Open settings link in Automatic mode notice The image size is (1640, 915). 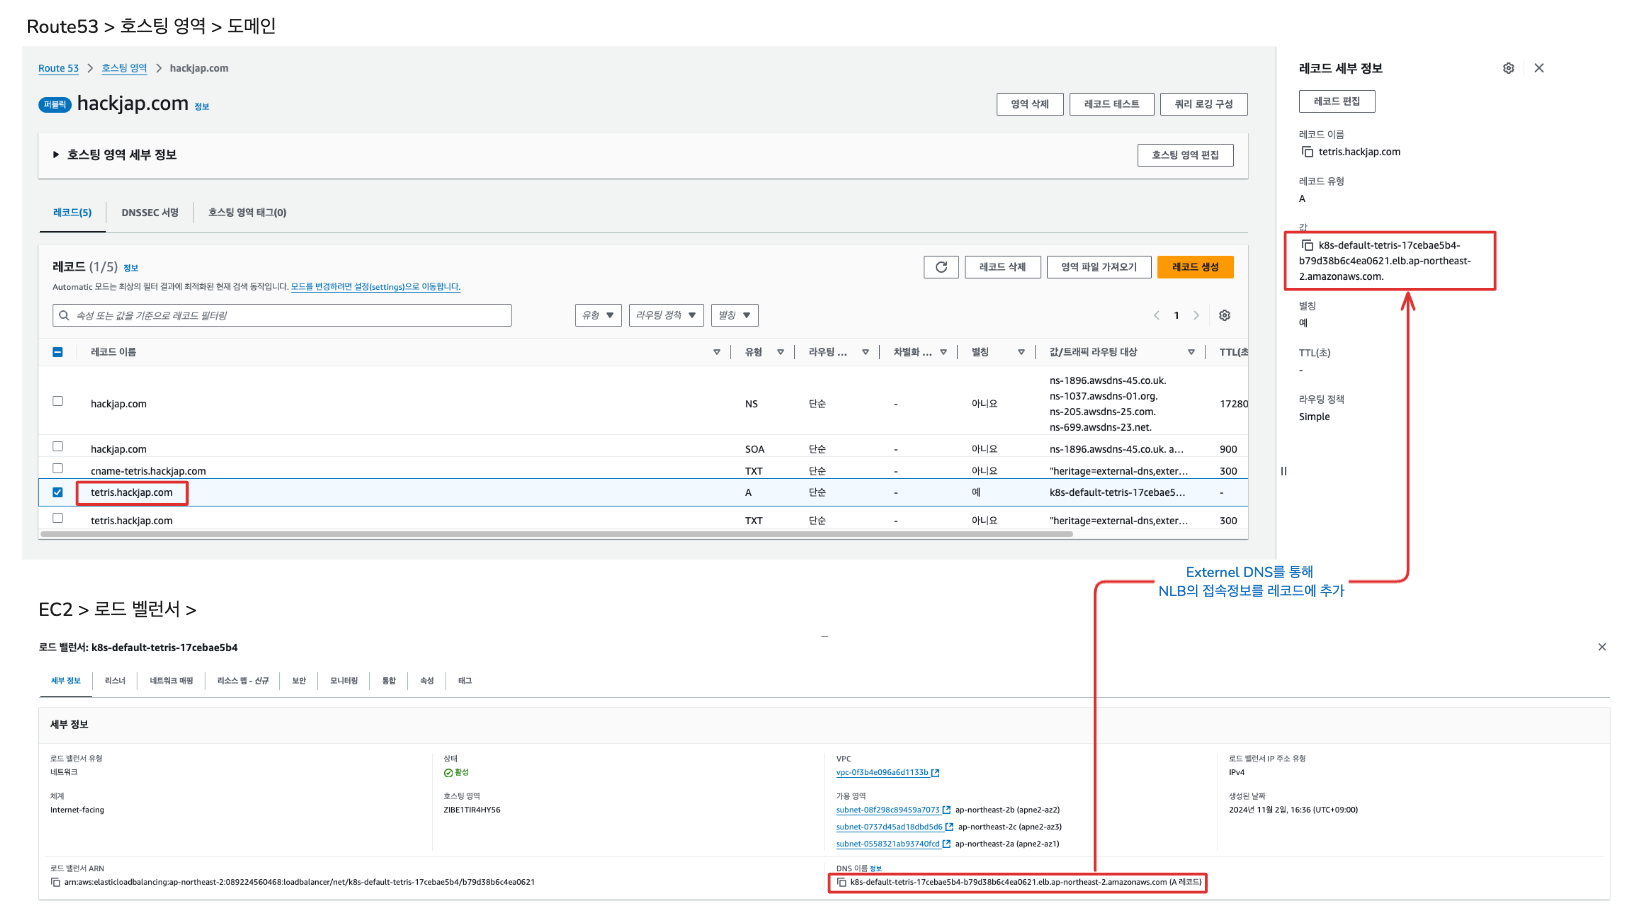[376, 287]
